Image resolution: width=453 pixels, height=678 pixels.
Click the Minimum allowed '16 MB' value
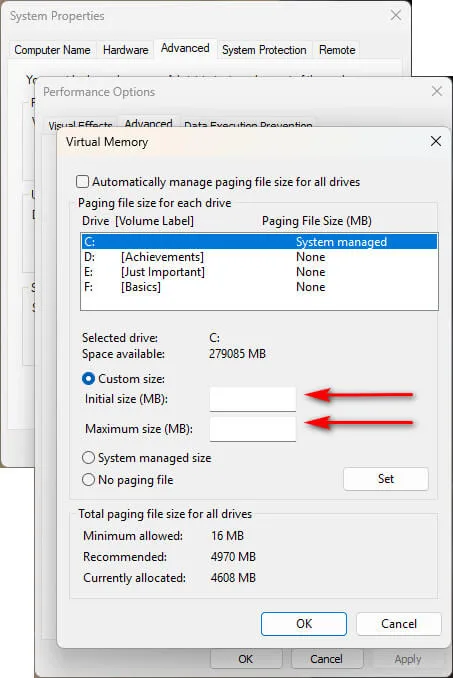pyautogui.click(x=227, y=536)
